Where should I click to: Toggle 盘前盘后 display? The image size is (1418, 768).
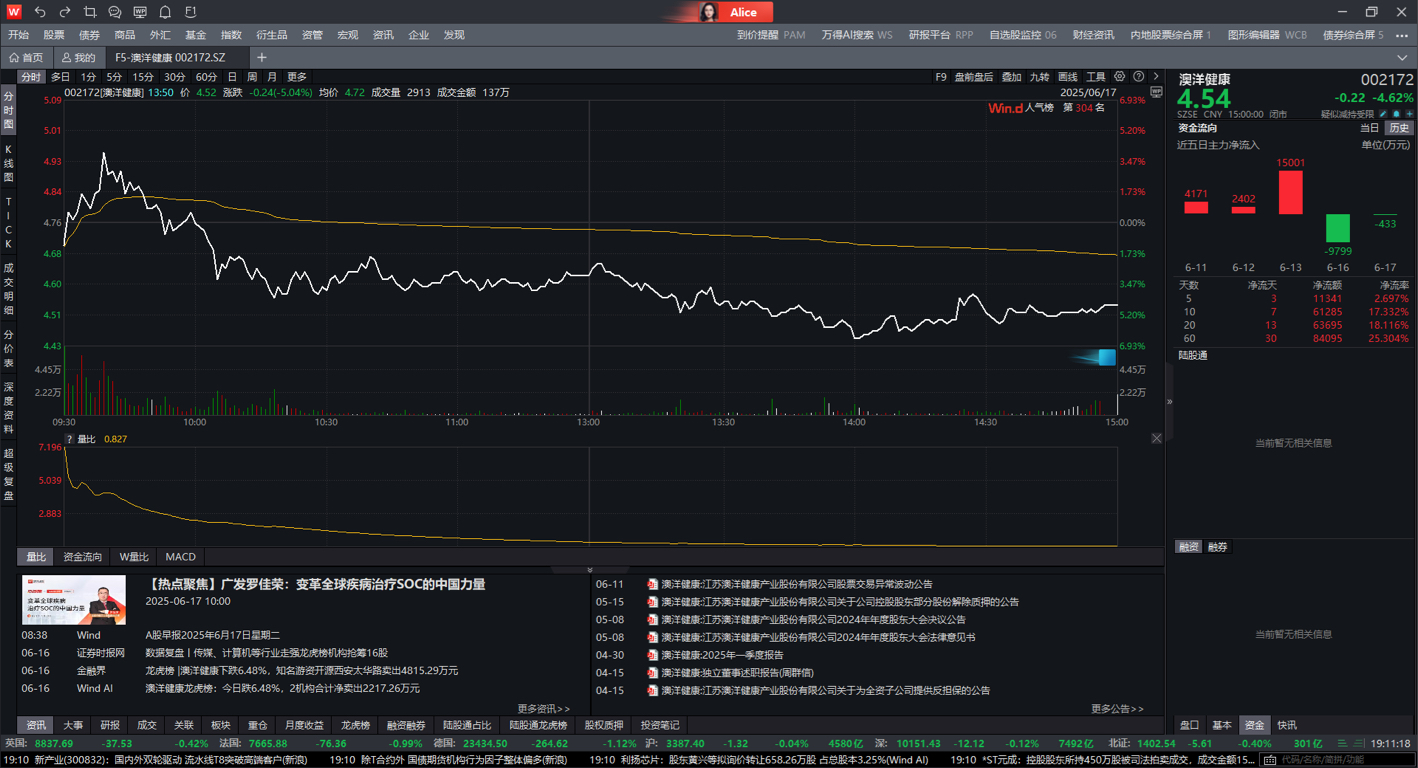coord(974,77)
